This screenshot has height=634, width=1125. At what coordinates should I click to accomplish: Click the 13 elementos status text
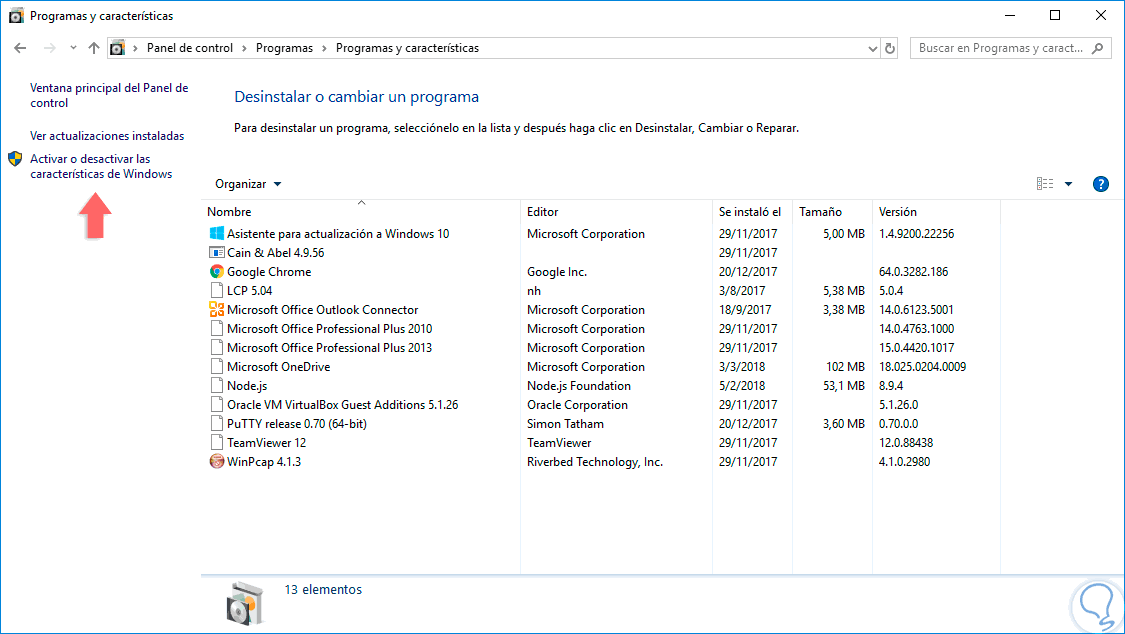(323, 590)
